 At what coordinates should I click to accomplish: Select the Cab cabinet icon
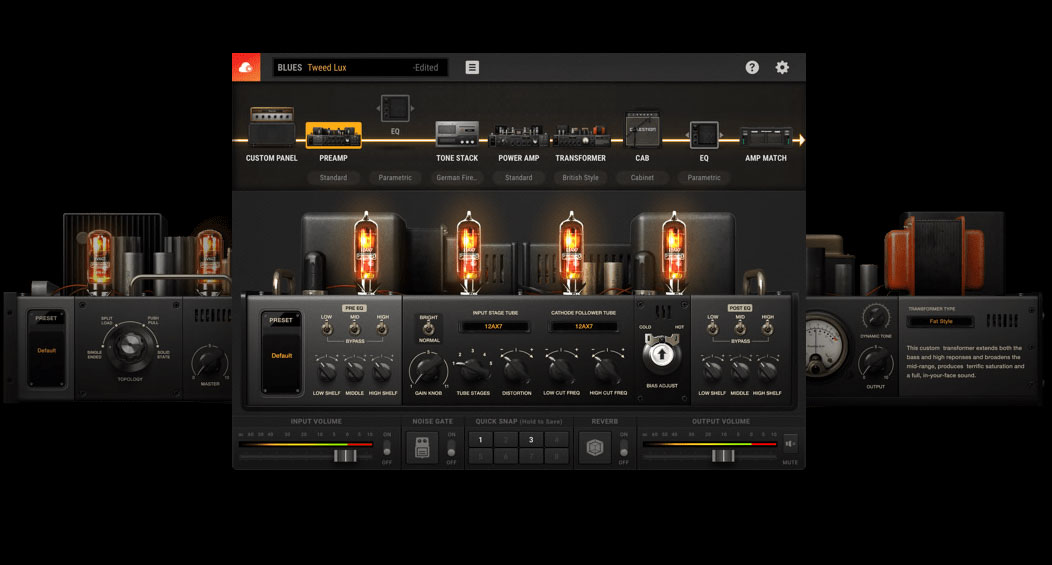(x=642, y=130)
